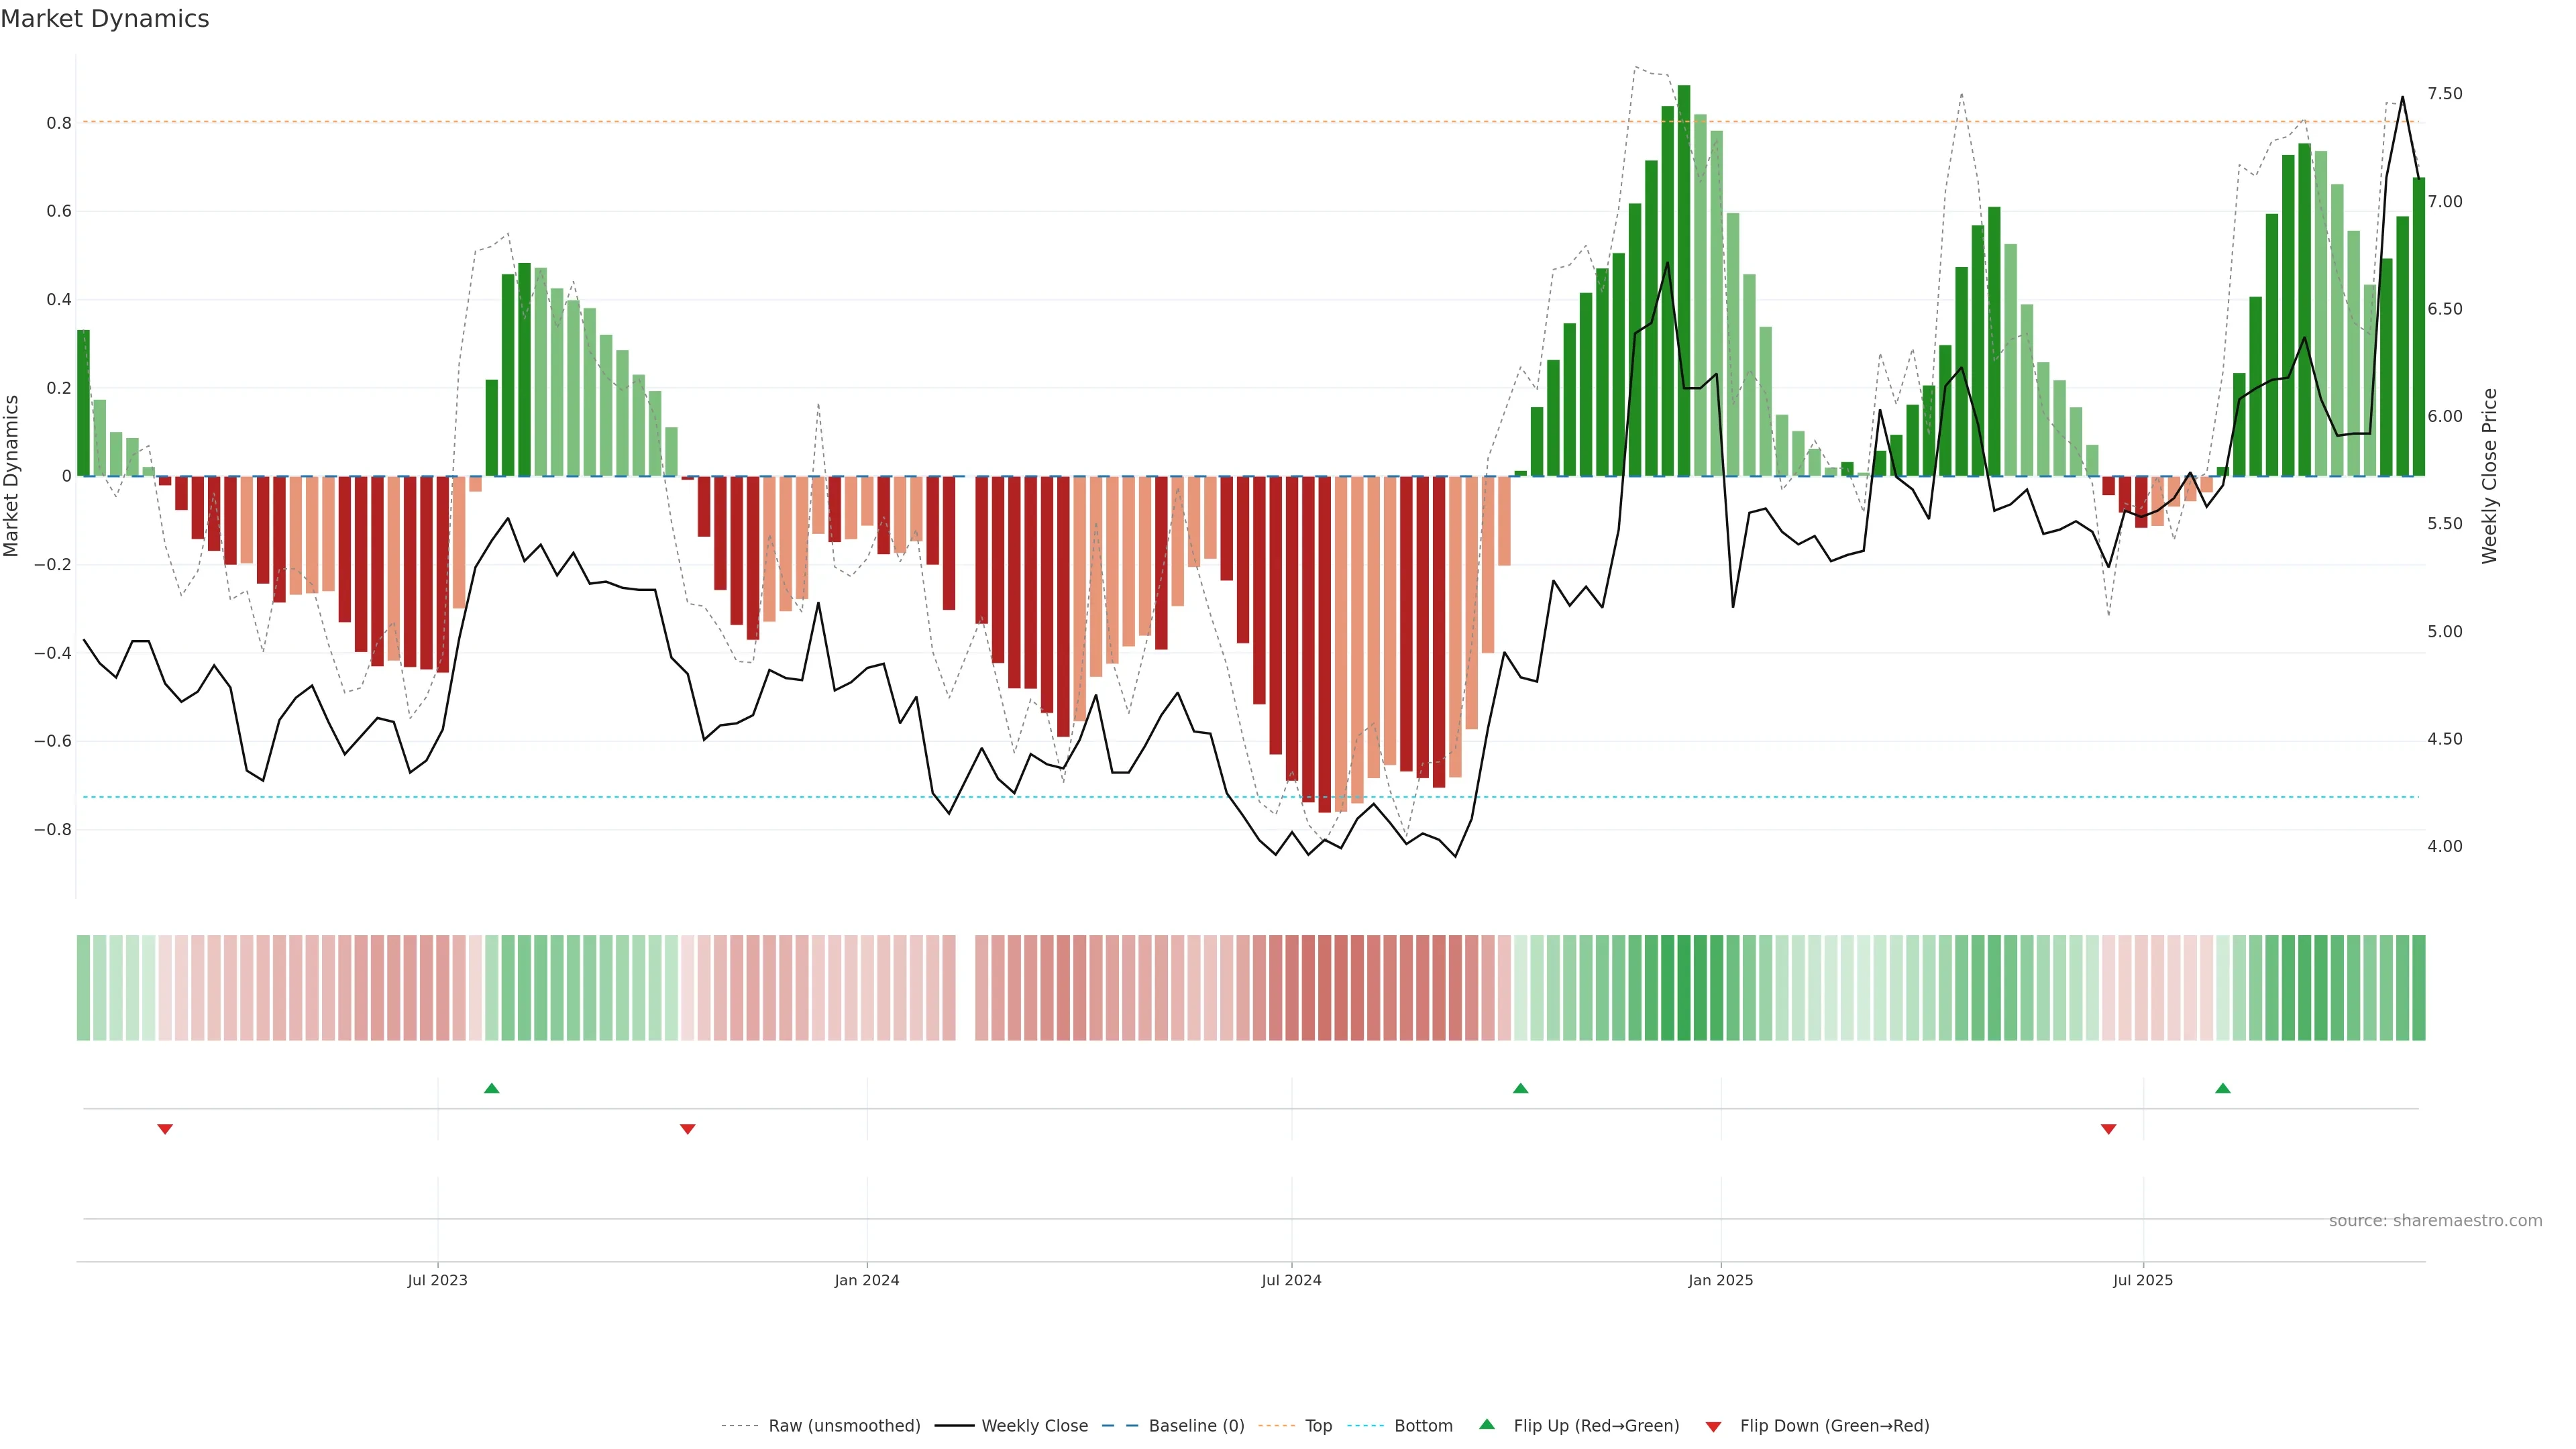Click the first red Flip Down marker at far left
Screen dimensions: 2576x1449
[165, 1129]
